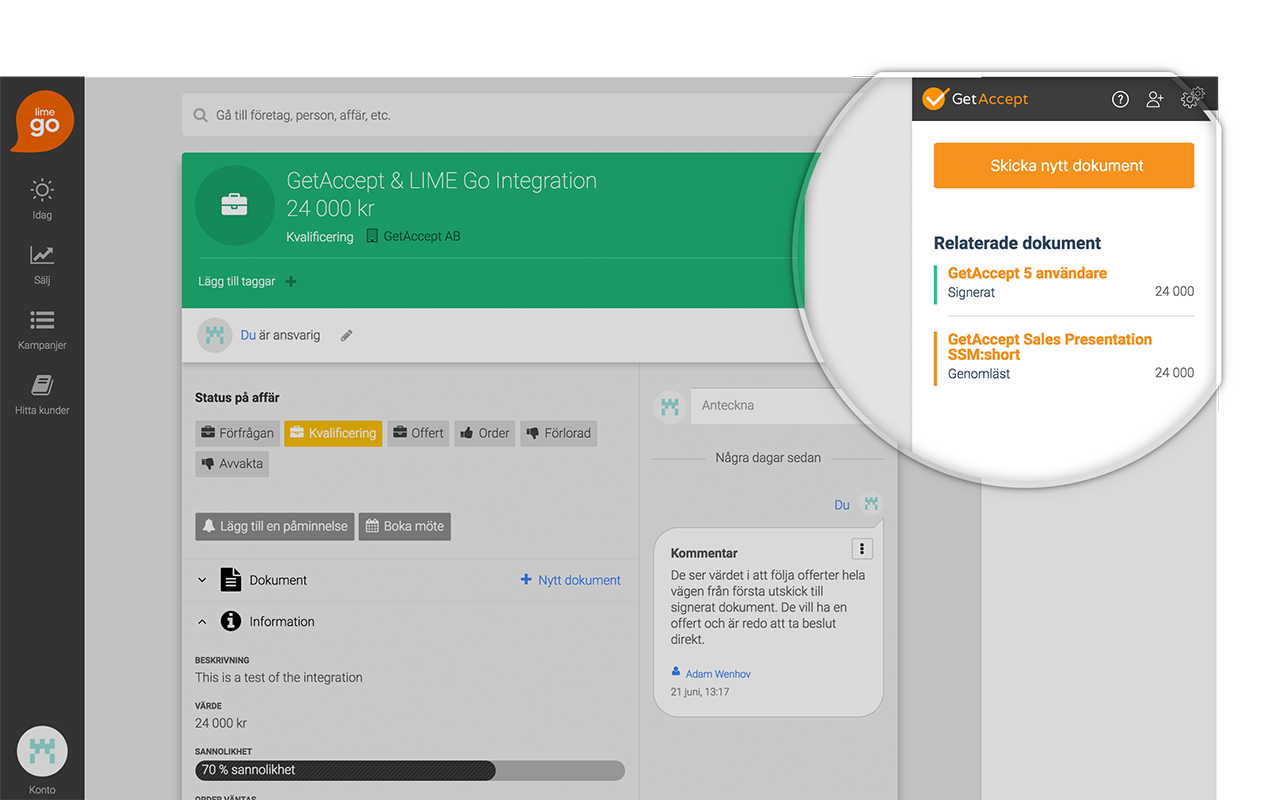Image resolution: width=1280 pixels, height=800 pixels.
Task: Click the Relaterade dokument heading
Action: click(1017, 243)
